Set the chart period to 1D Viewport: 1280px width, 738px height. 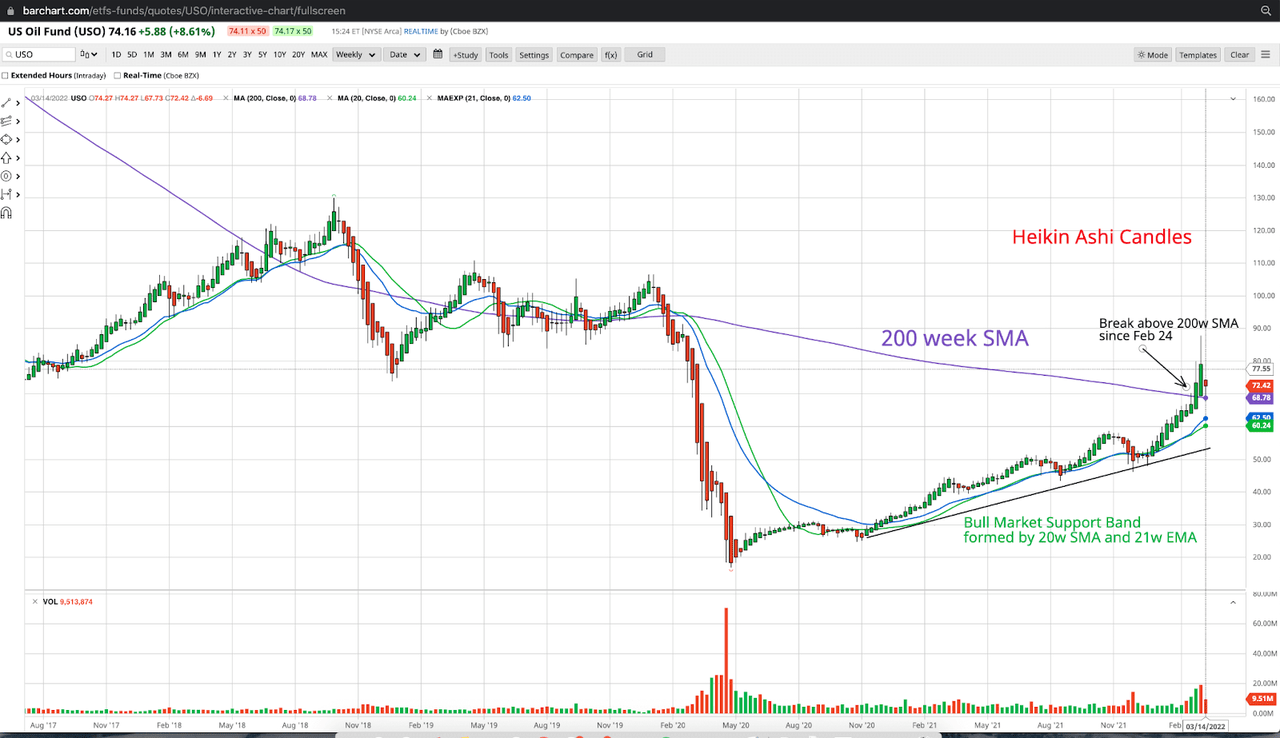(116, 55)
